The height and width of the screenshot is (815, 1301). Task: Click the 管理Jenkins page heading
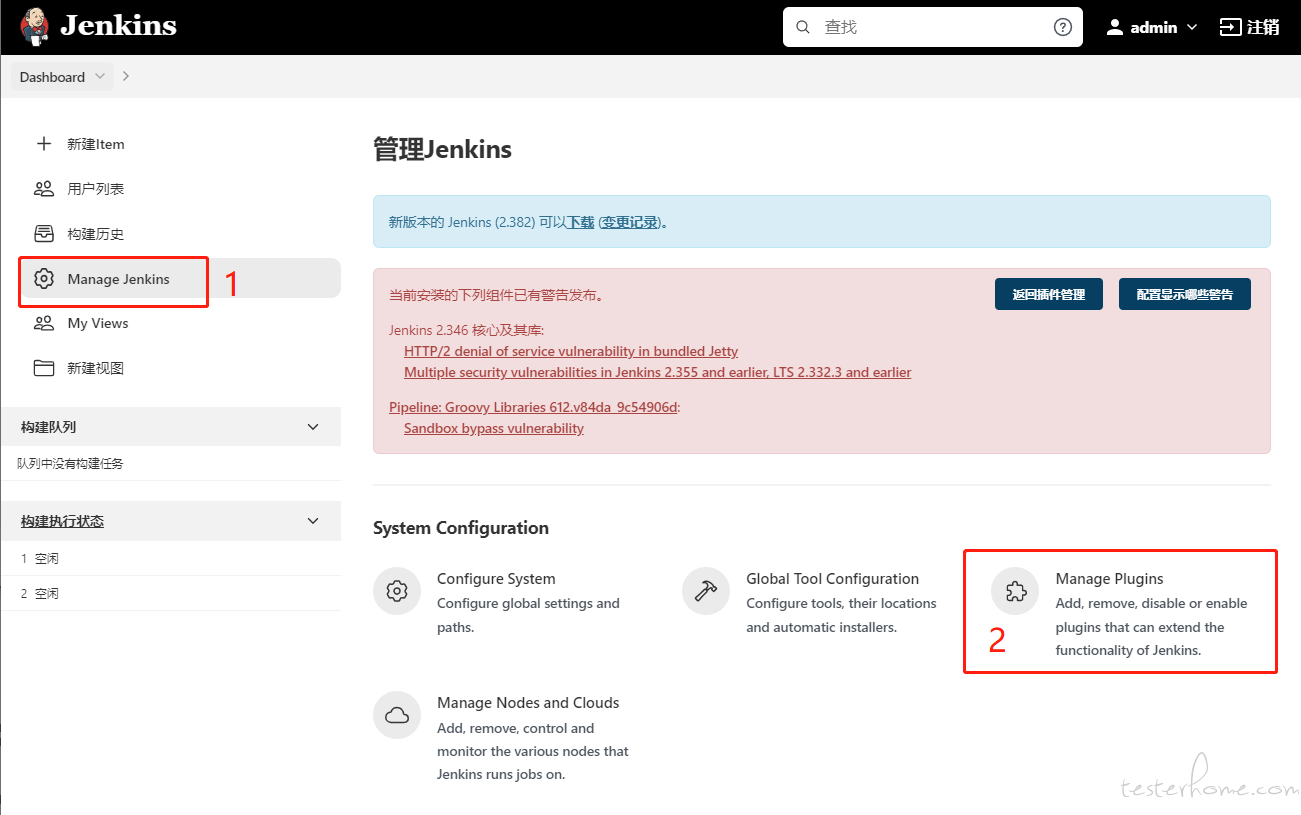click(442, 150)
